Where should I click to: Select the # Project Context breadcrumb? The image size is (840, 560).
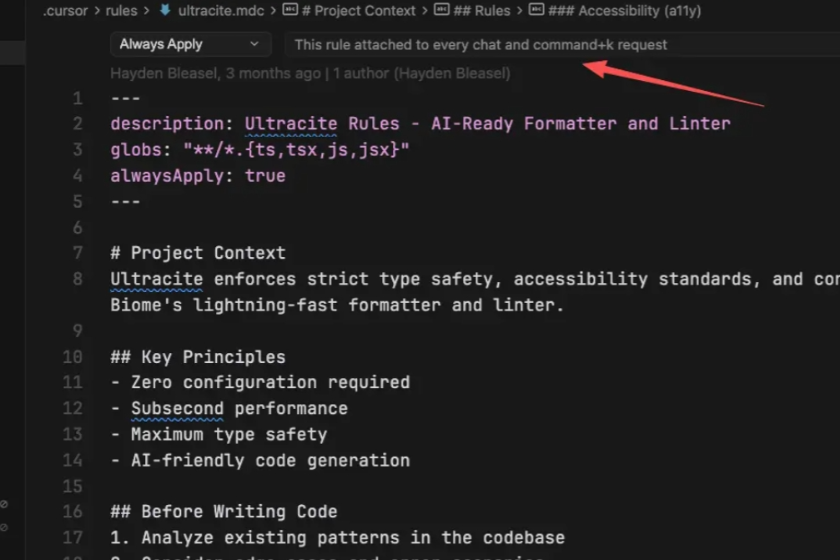coord(358,11)
